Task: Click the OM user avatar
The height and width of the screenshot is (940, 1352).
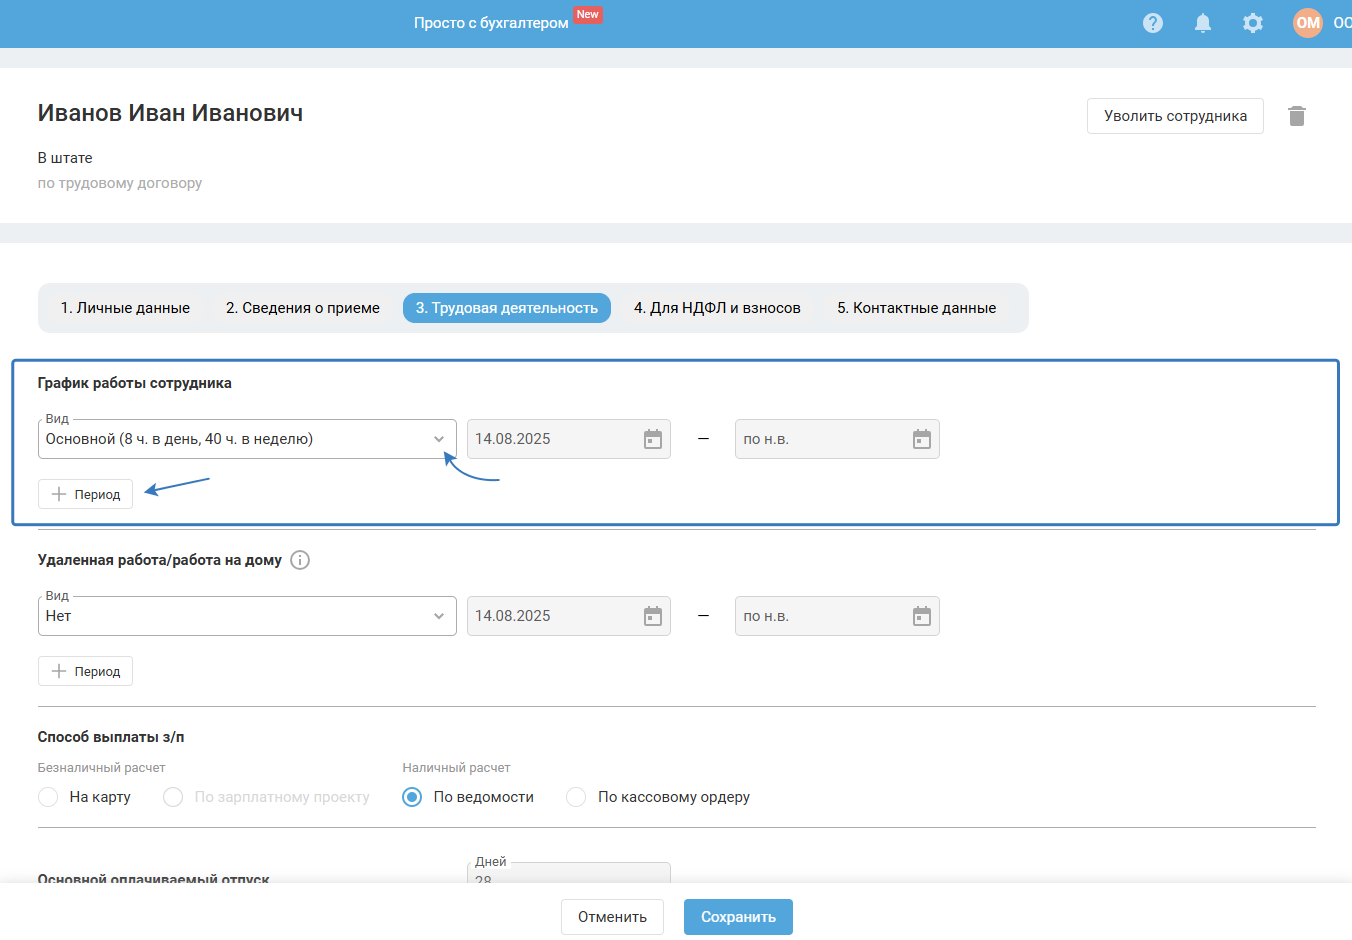Action: (x=1307, y=23)
